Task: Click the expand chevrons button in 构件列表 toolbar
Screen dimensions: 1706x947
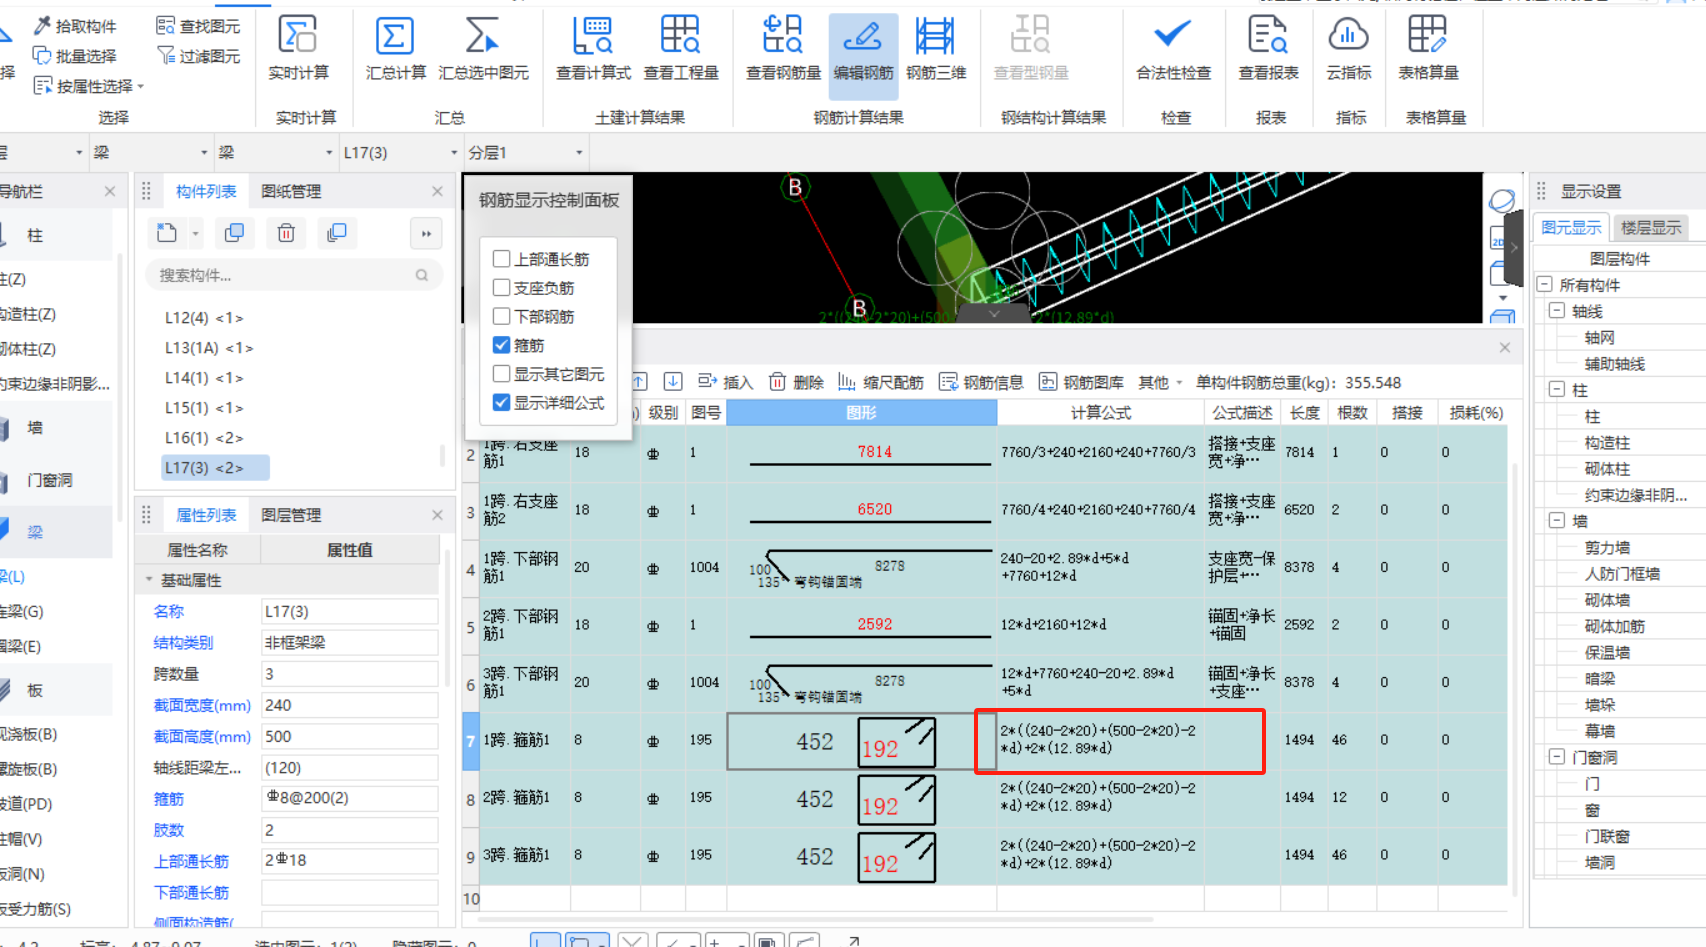Action: point(426,233)
